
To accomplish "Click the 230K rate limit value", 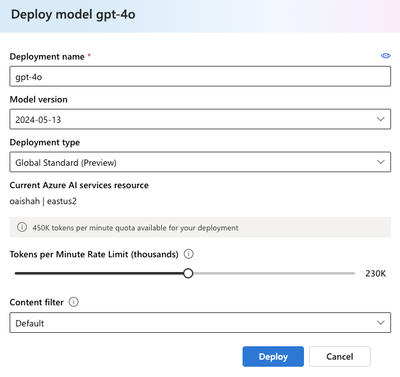I will [x=375, y=274].
